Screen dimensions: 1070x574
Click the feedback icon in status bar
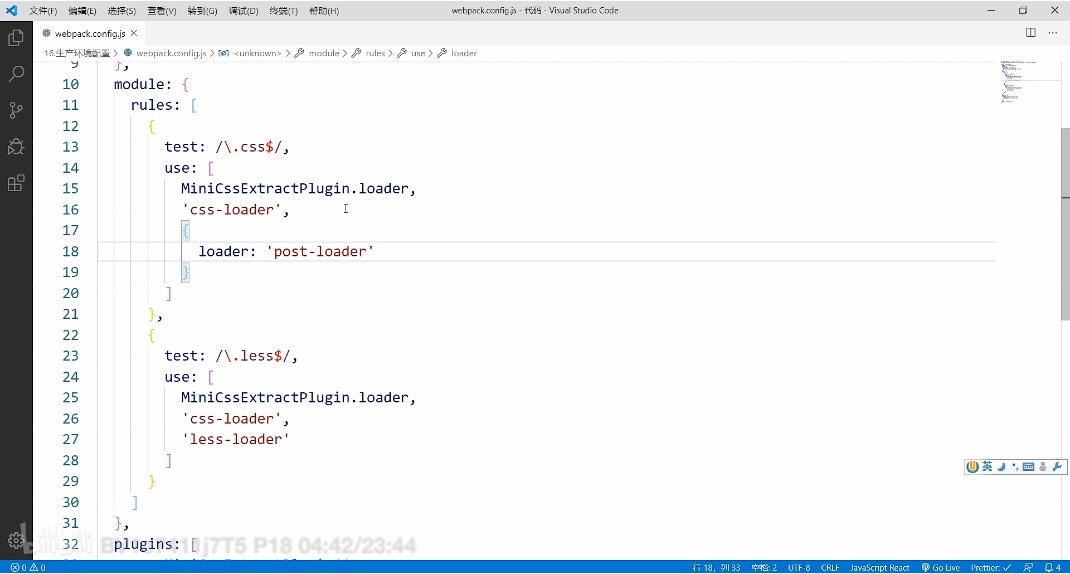(1028, 567)
